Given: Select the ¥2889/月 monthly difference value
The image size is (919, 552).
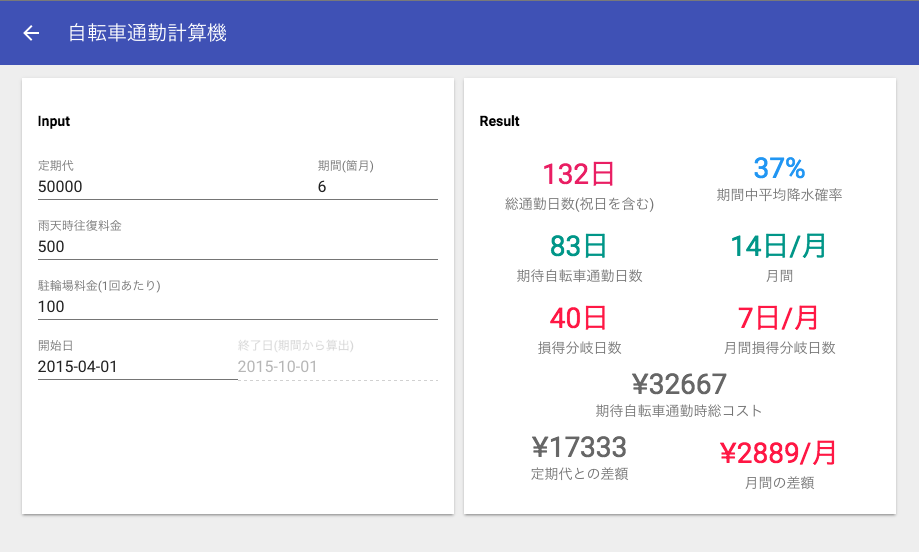Looking at the screenshot, I should (x=779, y=453).
